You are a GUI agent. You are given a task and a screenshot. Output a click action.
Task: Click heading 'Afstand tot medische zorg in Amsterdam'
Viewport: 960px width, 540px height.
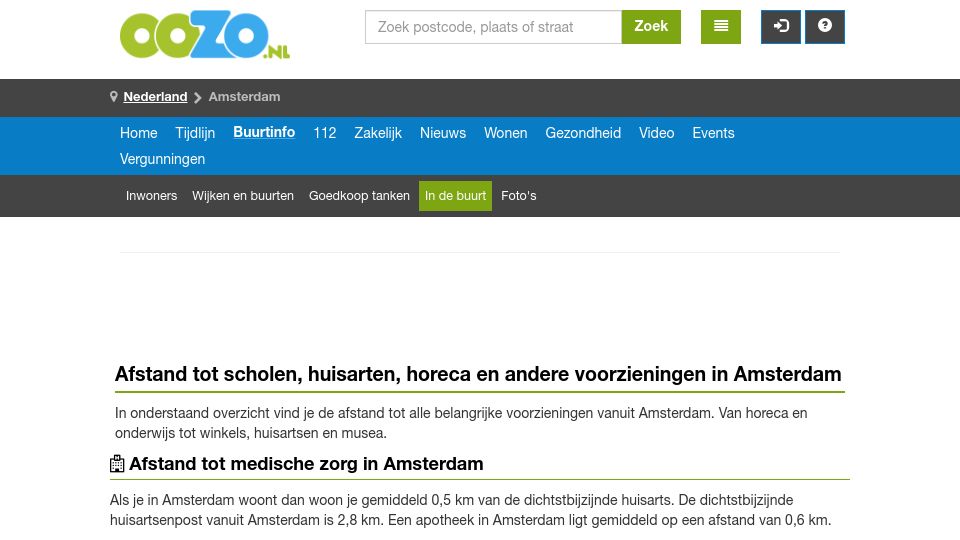[306, 464]
